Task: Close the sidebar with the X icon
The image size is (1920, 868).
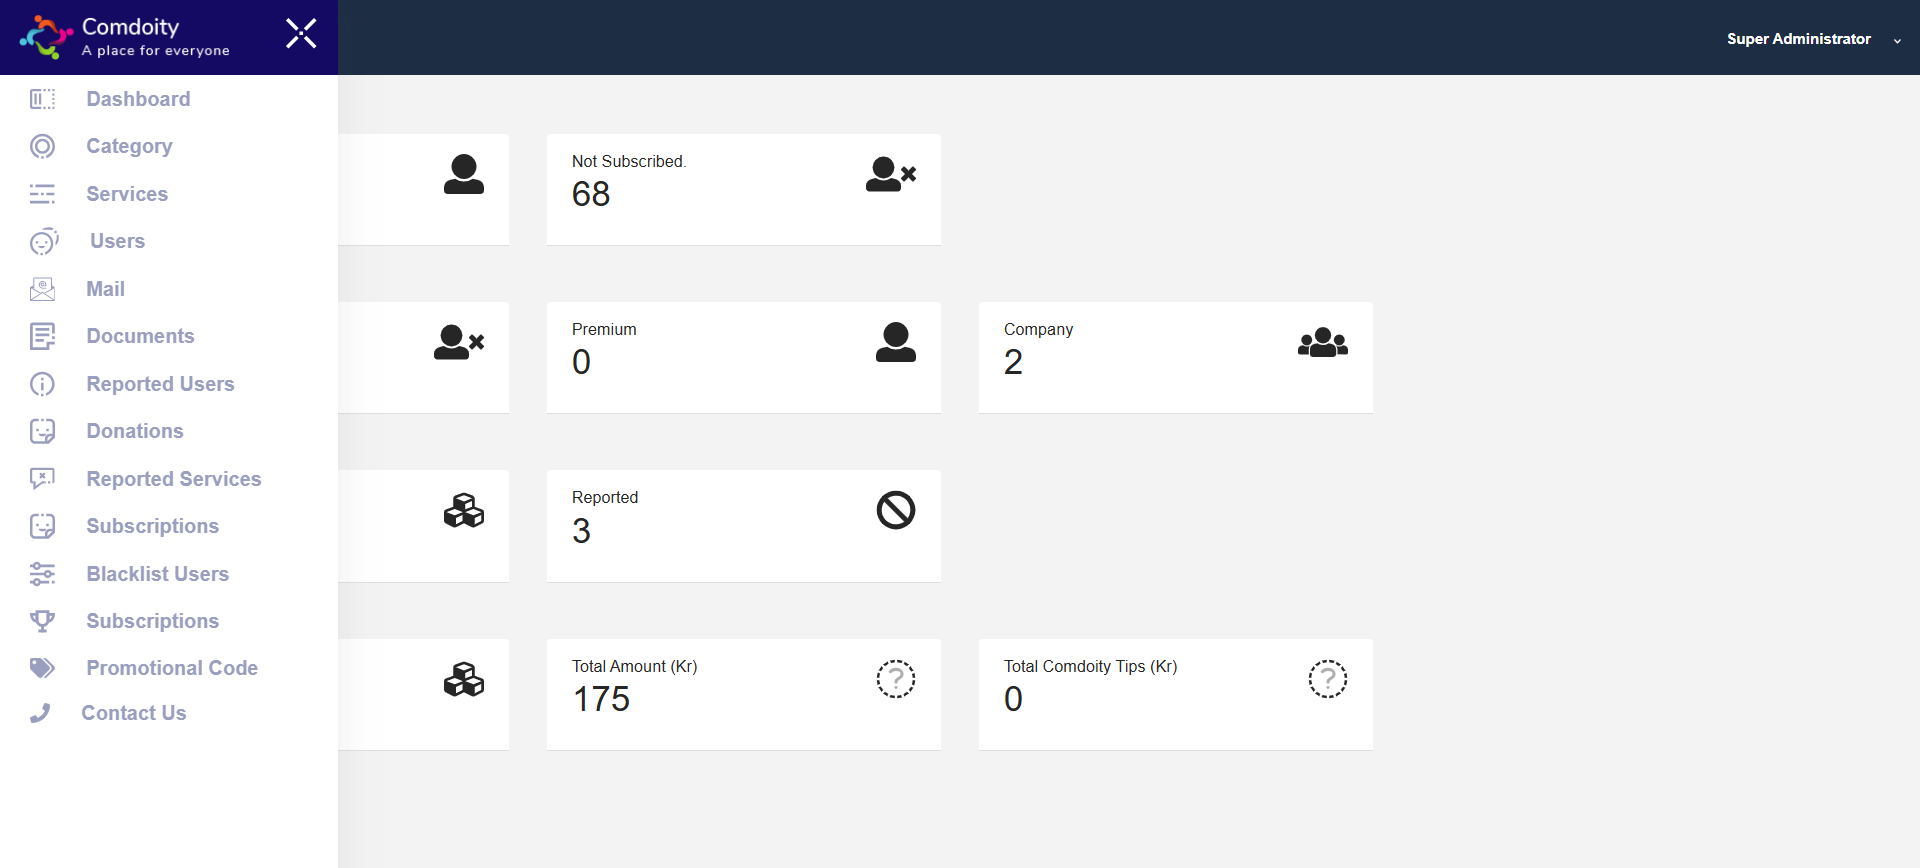Action: (x=301, y=34)
